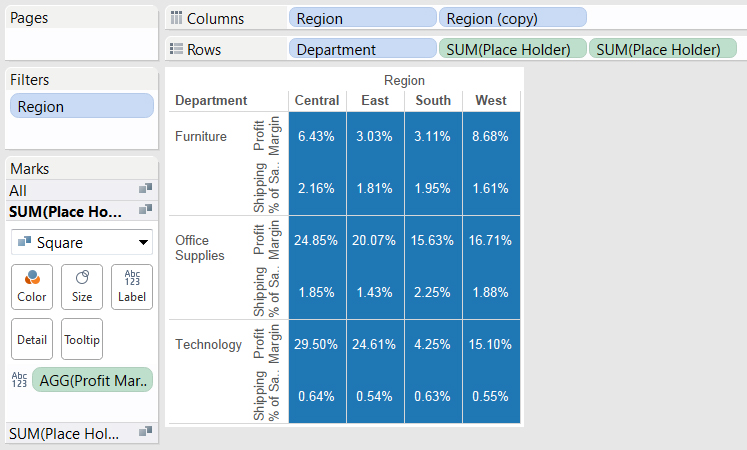Click the Size marks card button
This screenshot has width=747, height=450.
tap(82, 287)
